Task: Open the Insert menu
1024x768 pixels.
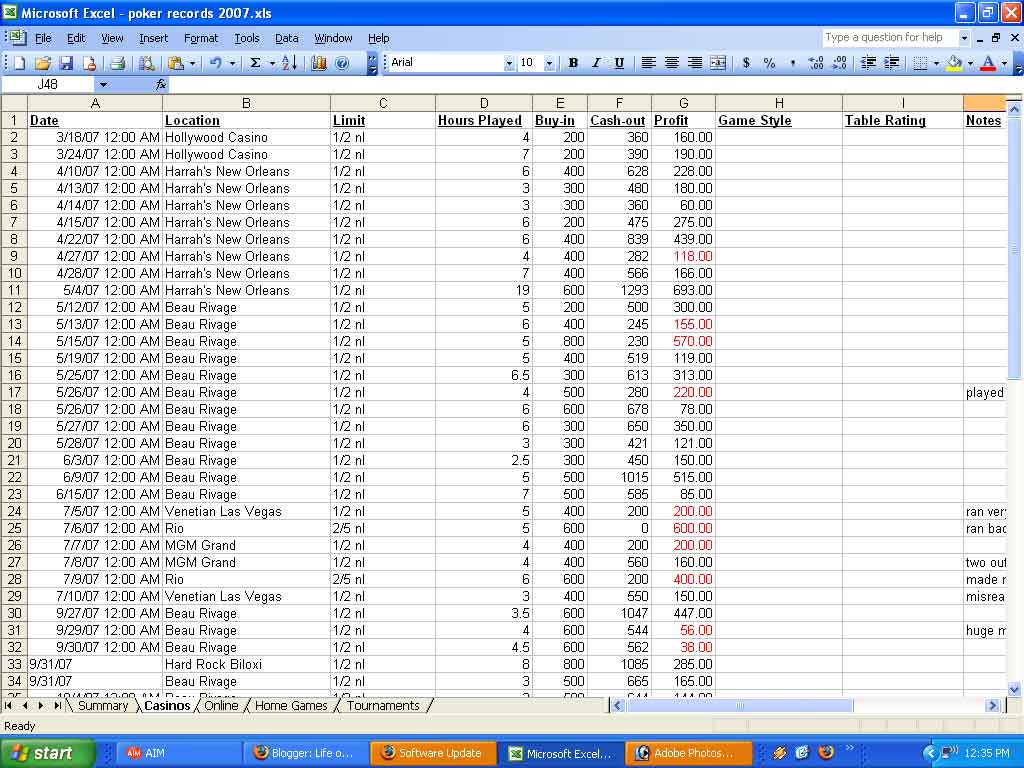Action: pos(153,39)
